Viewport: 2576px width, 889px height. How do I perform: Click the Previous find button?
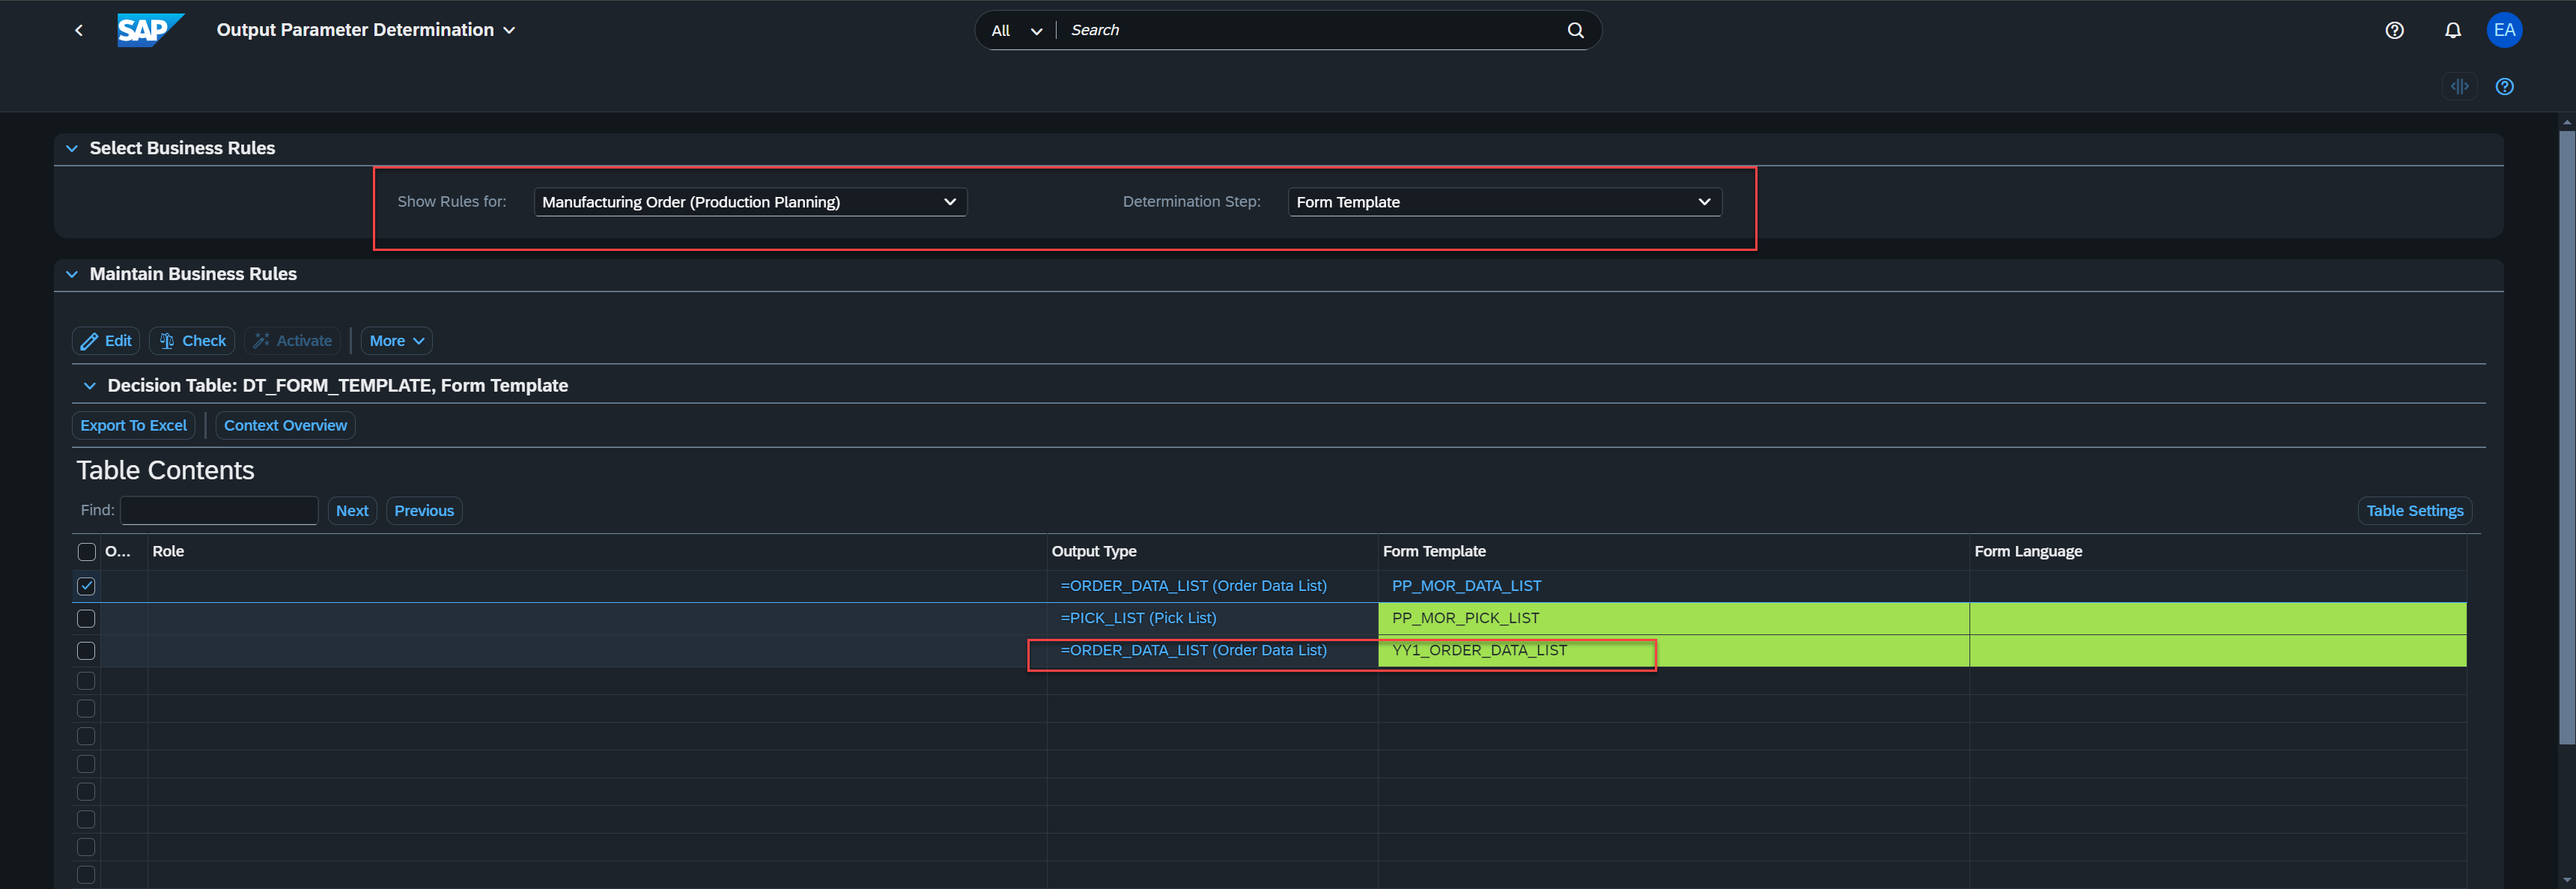pyautogui.click(x=424, y=511)
